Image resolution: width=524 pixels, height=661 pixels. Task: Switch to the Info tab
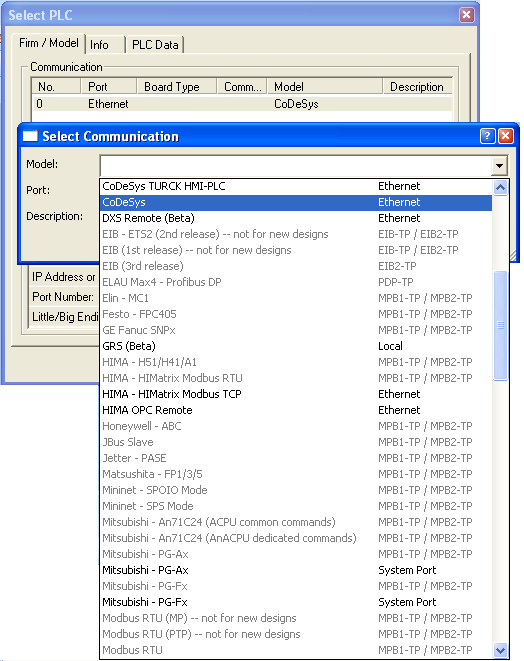click(x=105, y=45)
